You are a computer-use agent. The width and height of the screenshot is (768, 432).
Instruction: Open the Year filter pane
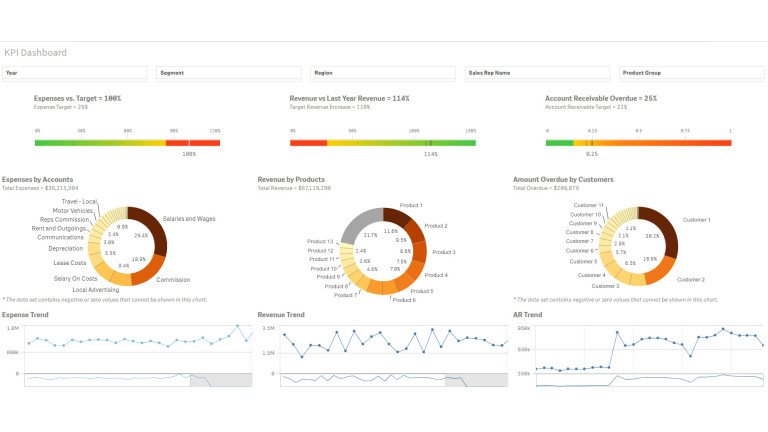75,73
